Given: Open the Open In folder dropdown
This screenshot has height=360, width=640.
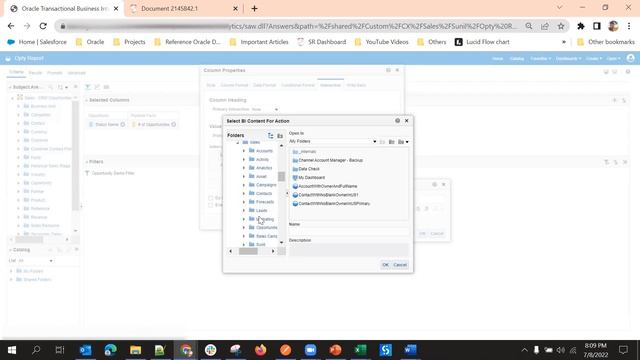Looking at the screenshot, I should 374,142.
